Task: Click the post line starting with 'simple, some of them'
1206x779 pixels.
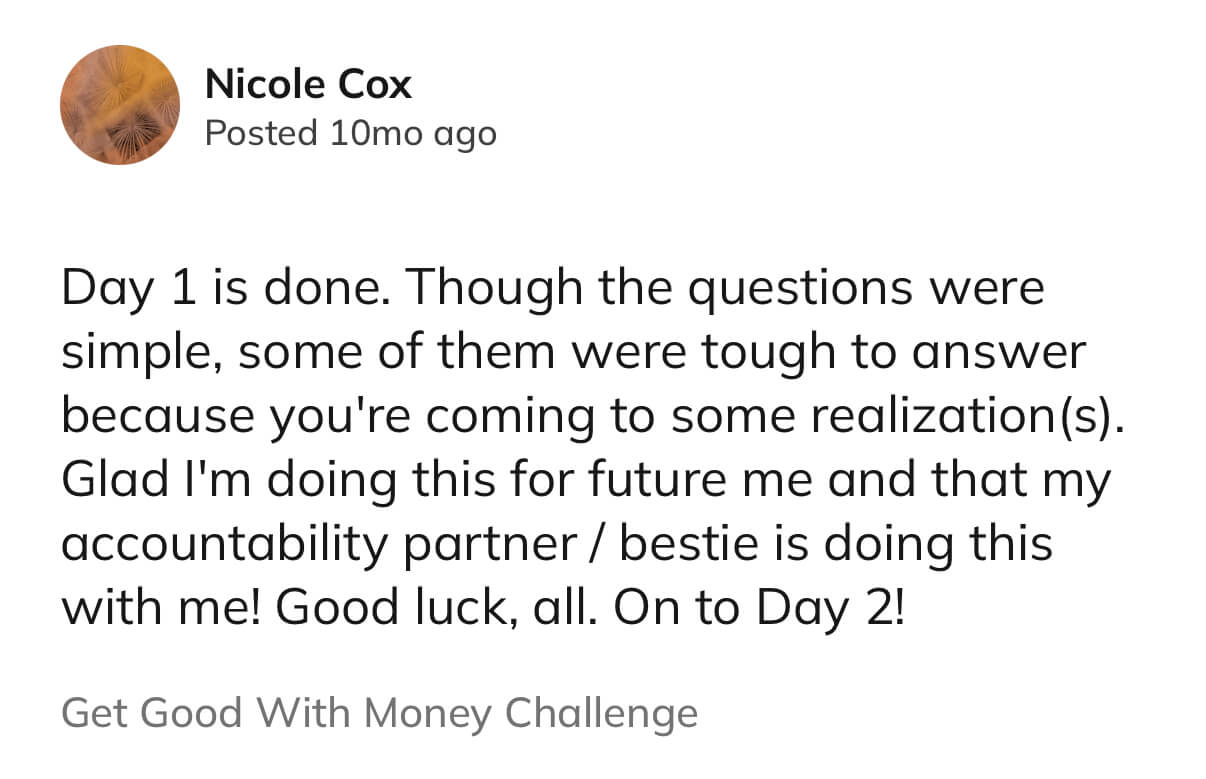Action: click(x=574, y=352)
